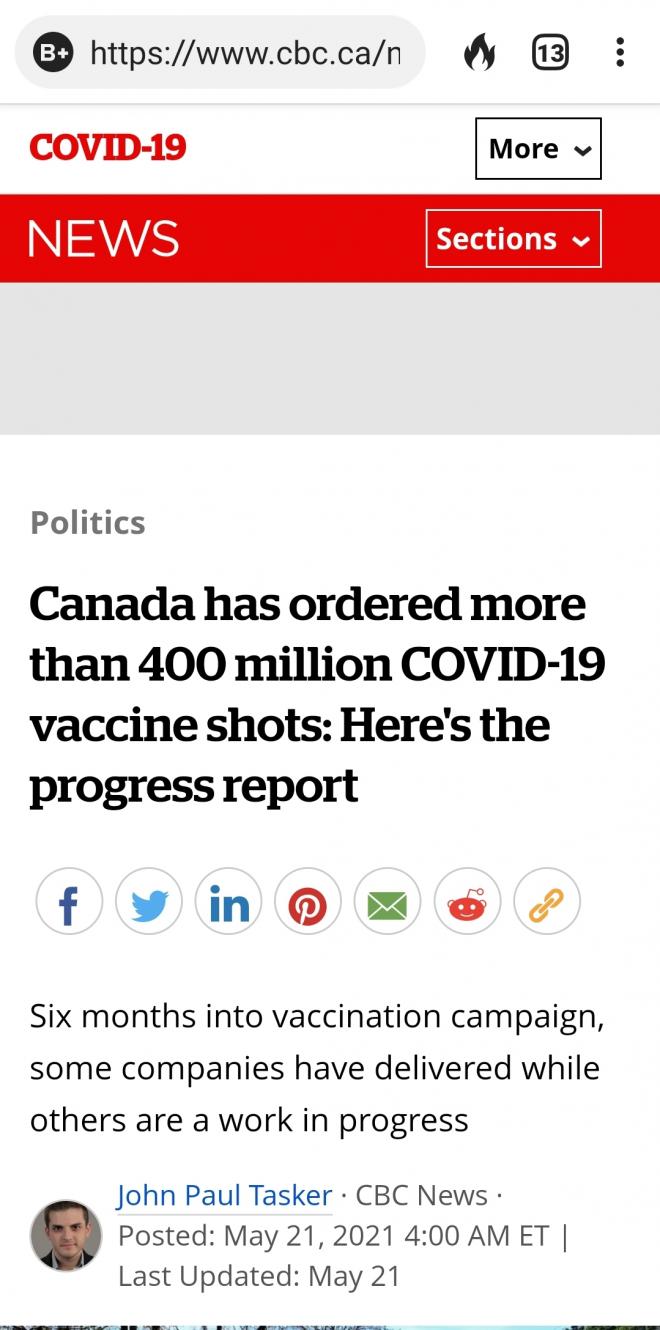The image size is (660, 1330).
Task: Go to CBC NEWS home
Action: tap(103, 239)
